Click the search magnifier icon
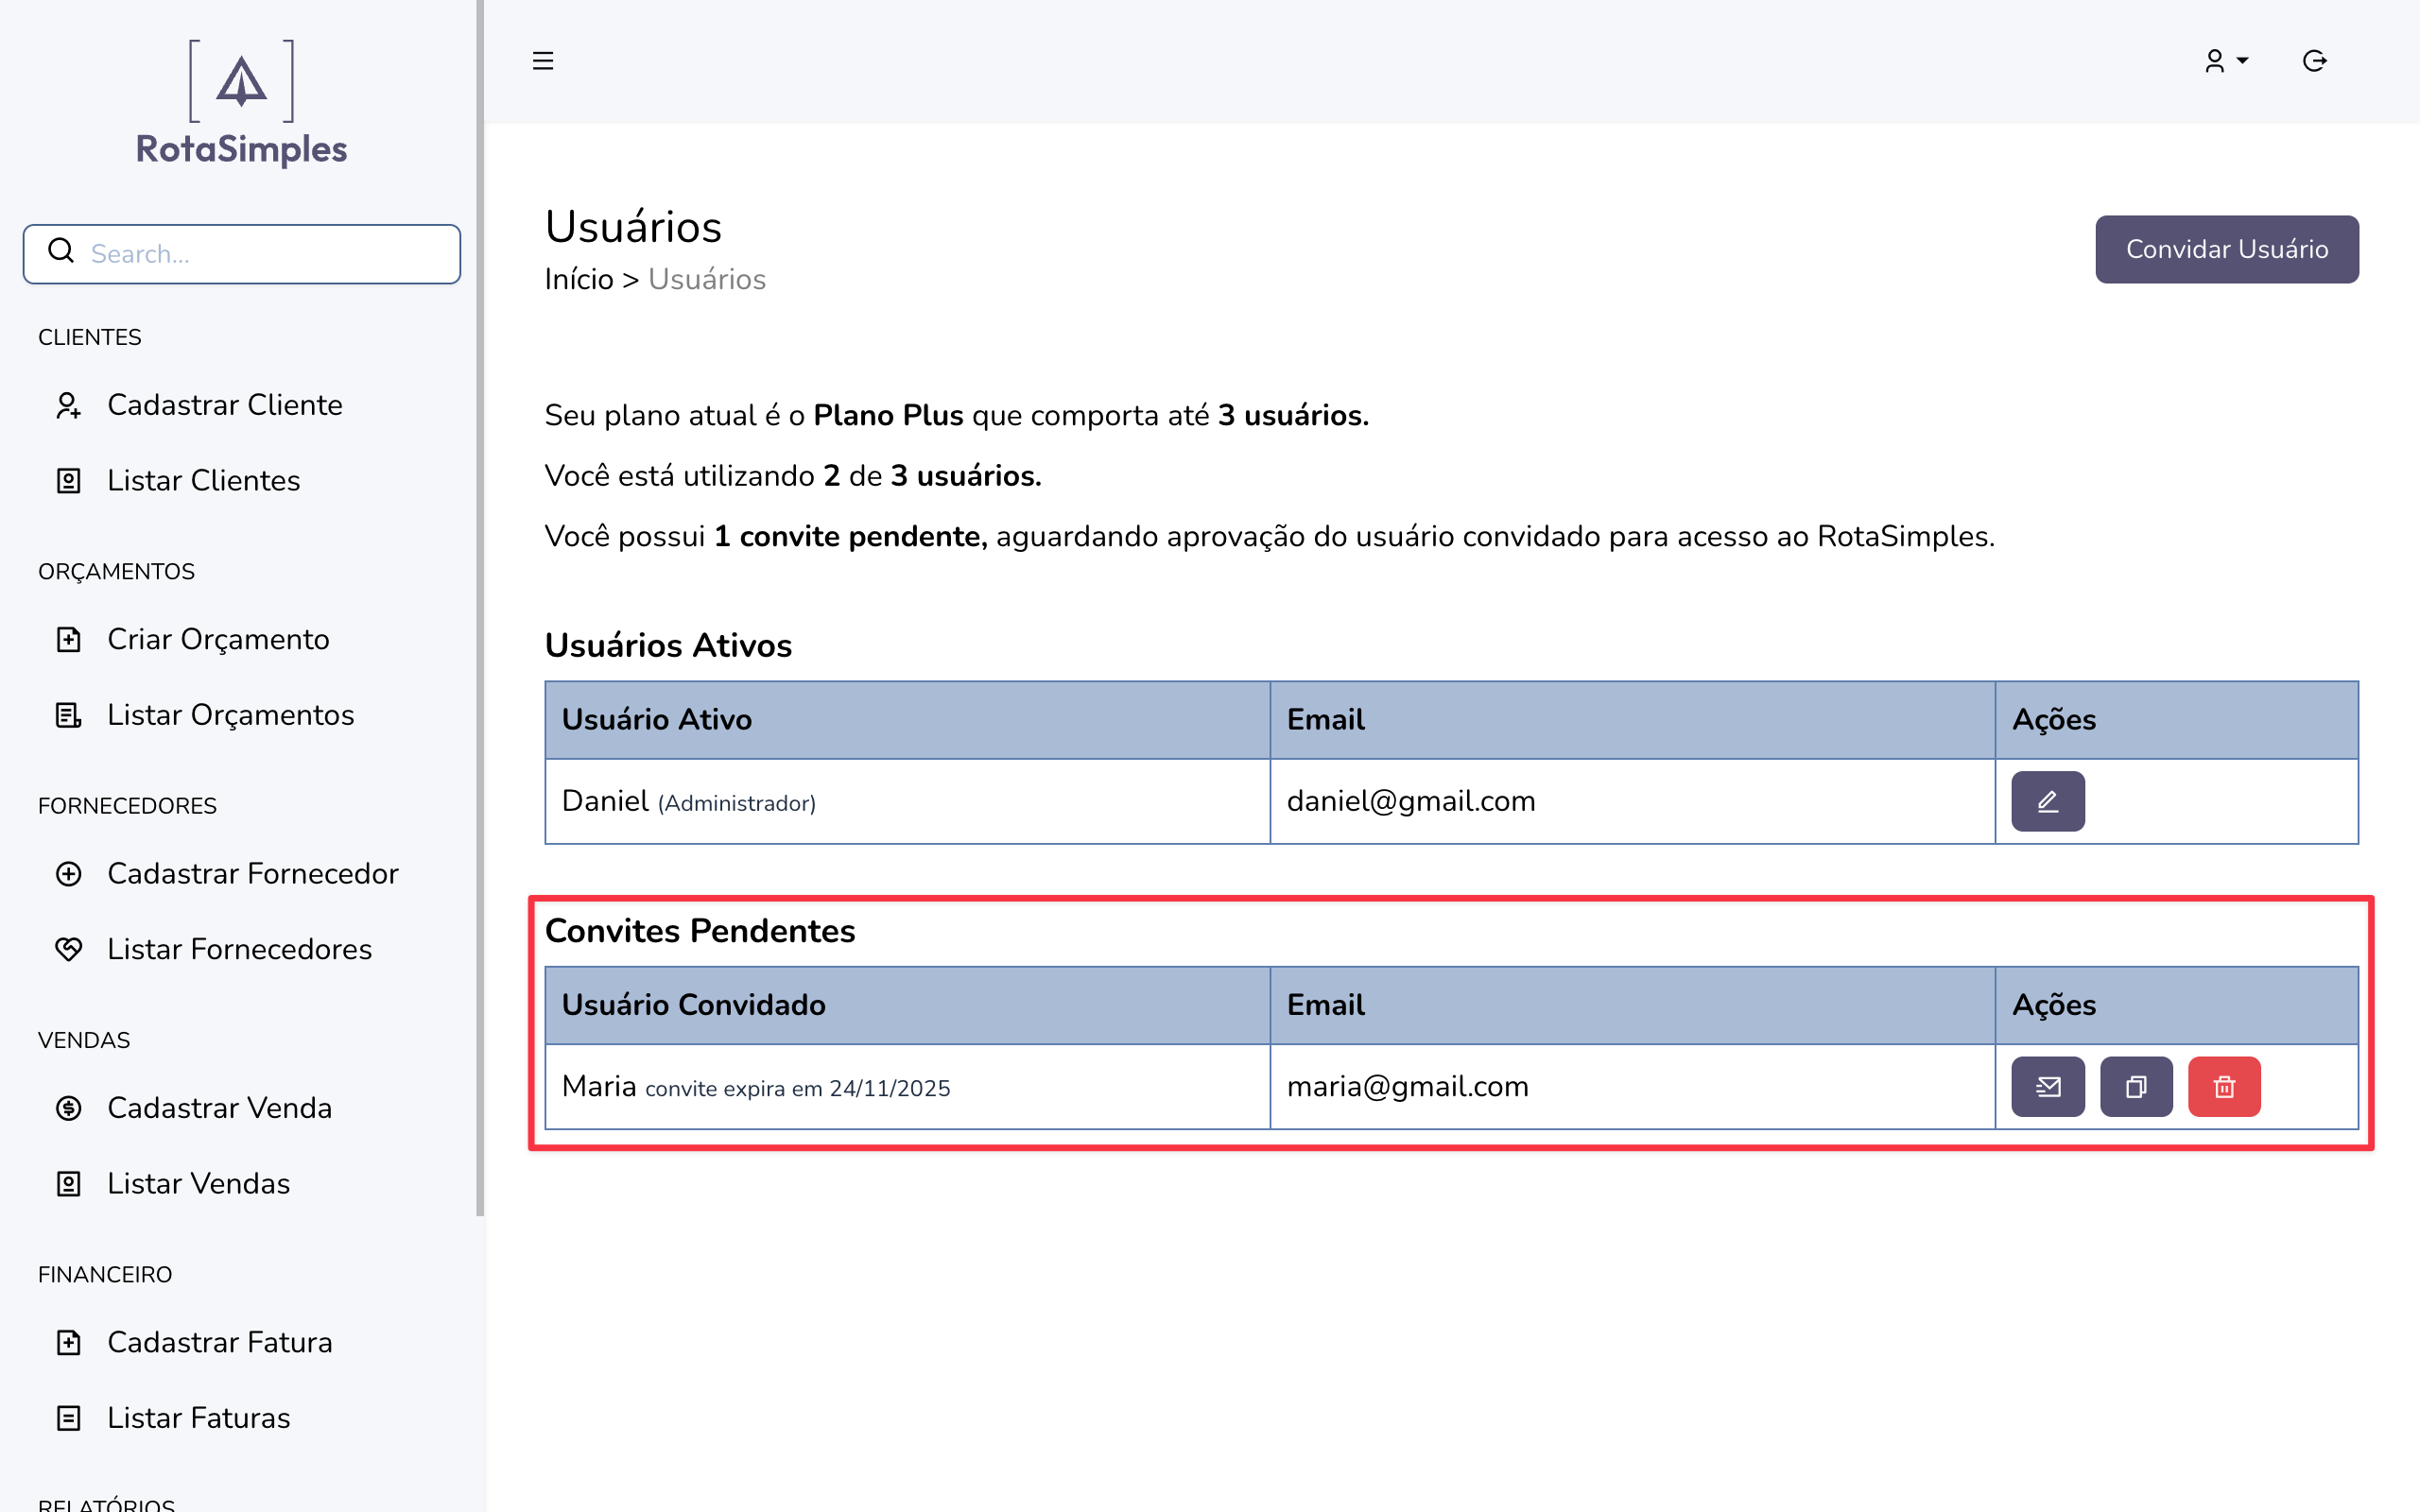This screenshot has width=2420, height=1512. click(x=62, y=252)
